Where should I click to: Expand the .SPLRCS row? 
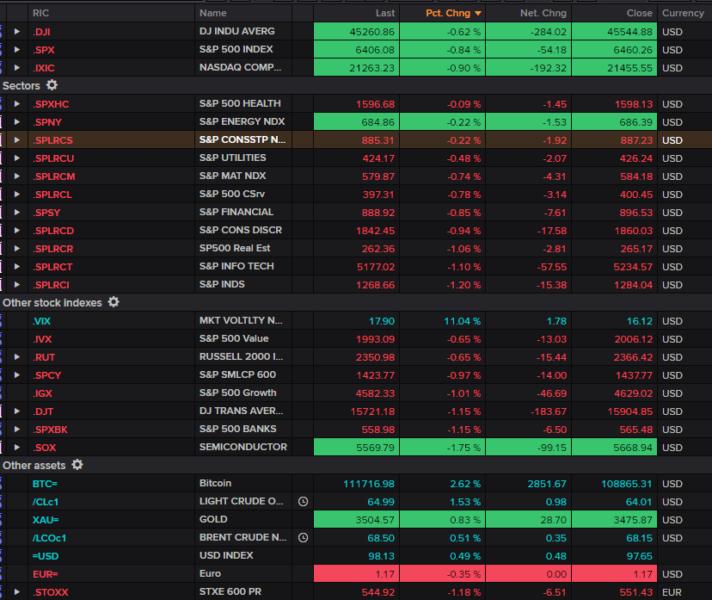(17, 140)
